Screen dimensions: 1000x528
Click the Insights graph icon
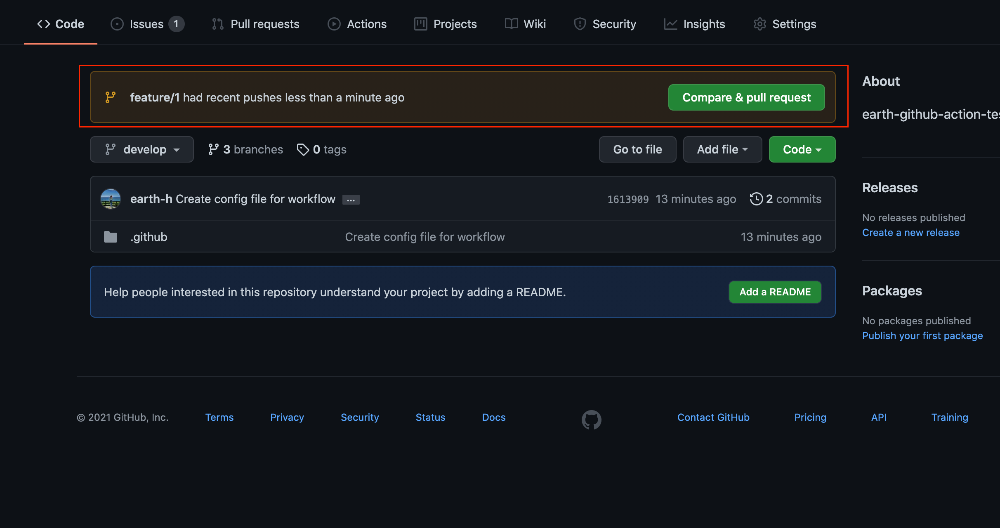point(670,24)
